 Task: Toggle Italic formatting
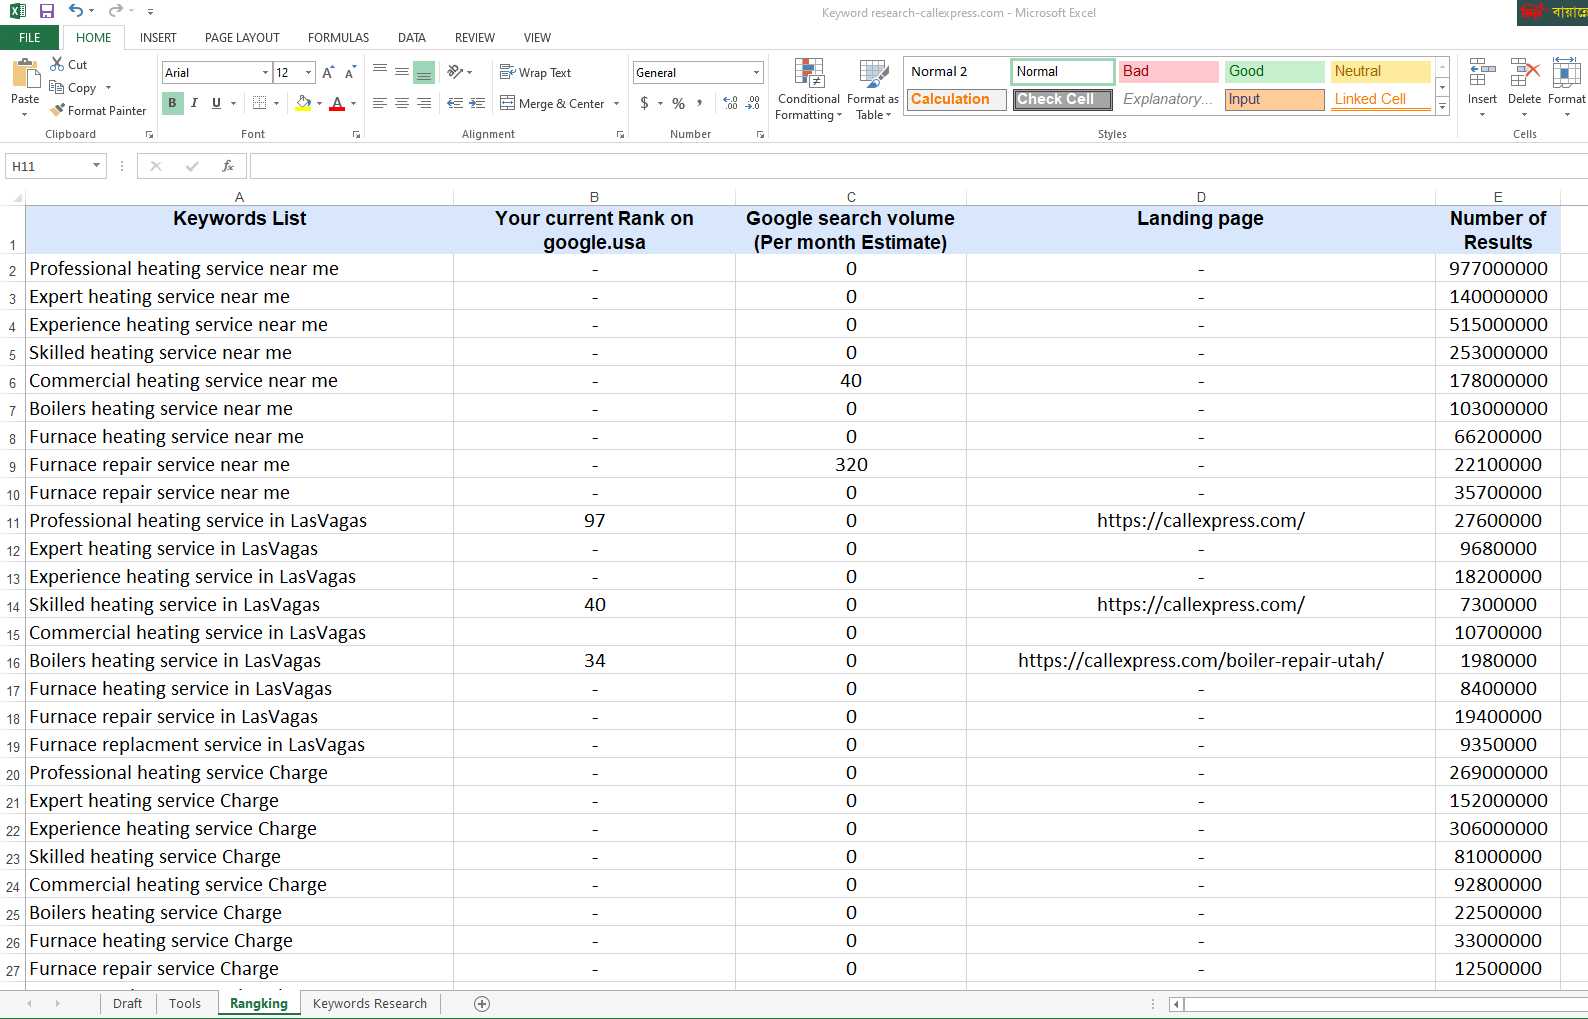point(194,103)
